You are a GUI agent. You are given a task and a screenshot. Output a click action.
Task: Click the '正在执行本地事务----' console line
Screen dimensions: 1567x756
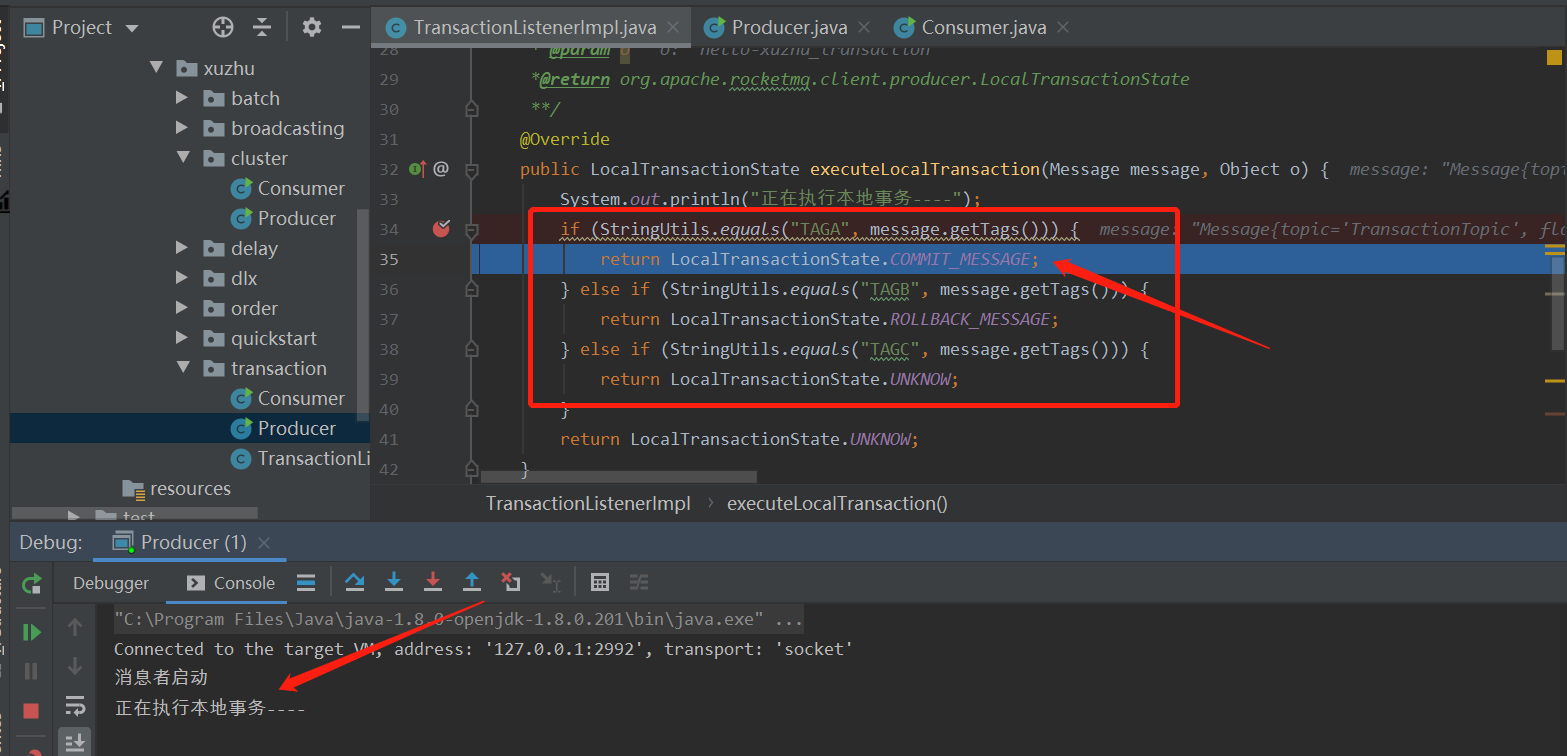pos(210,708)
